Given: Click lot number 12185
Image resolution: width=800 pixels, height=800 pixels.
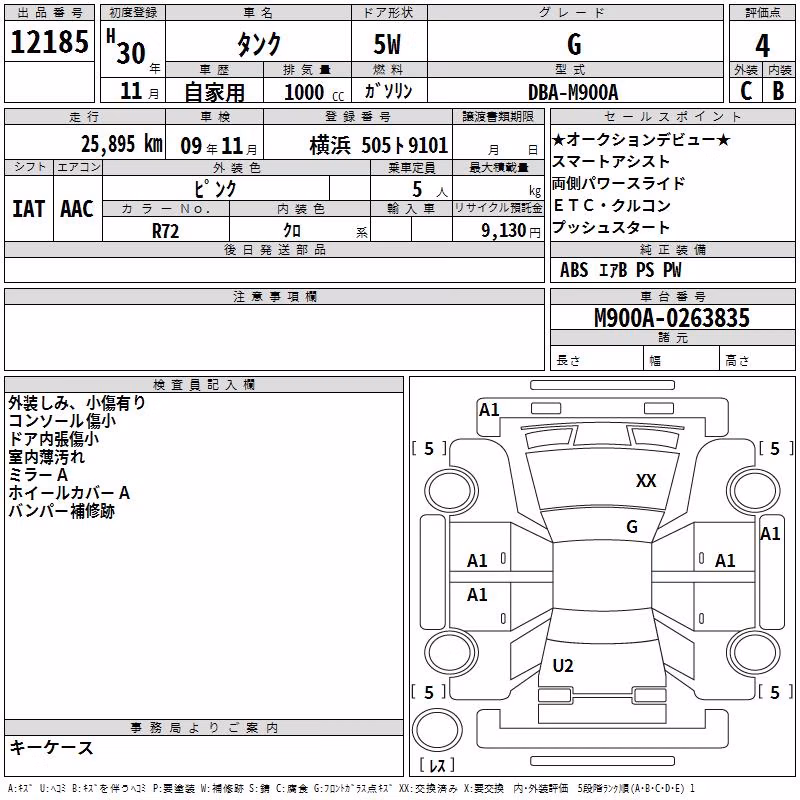Looking at the screenshot, I should [x=49, y=42].
